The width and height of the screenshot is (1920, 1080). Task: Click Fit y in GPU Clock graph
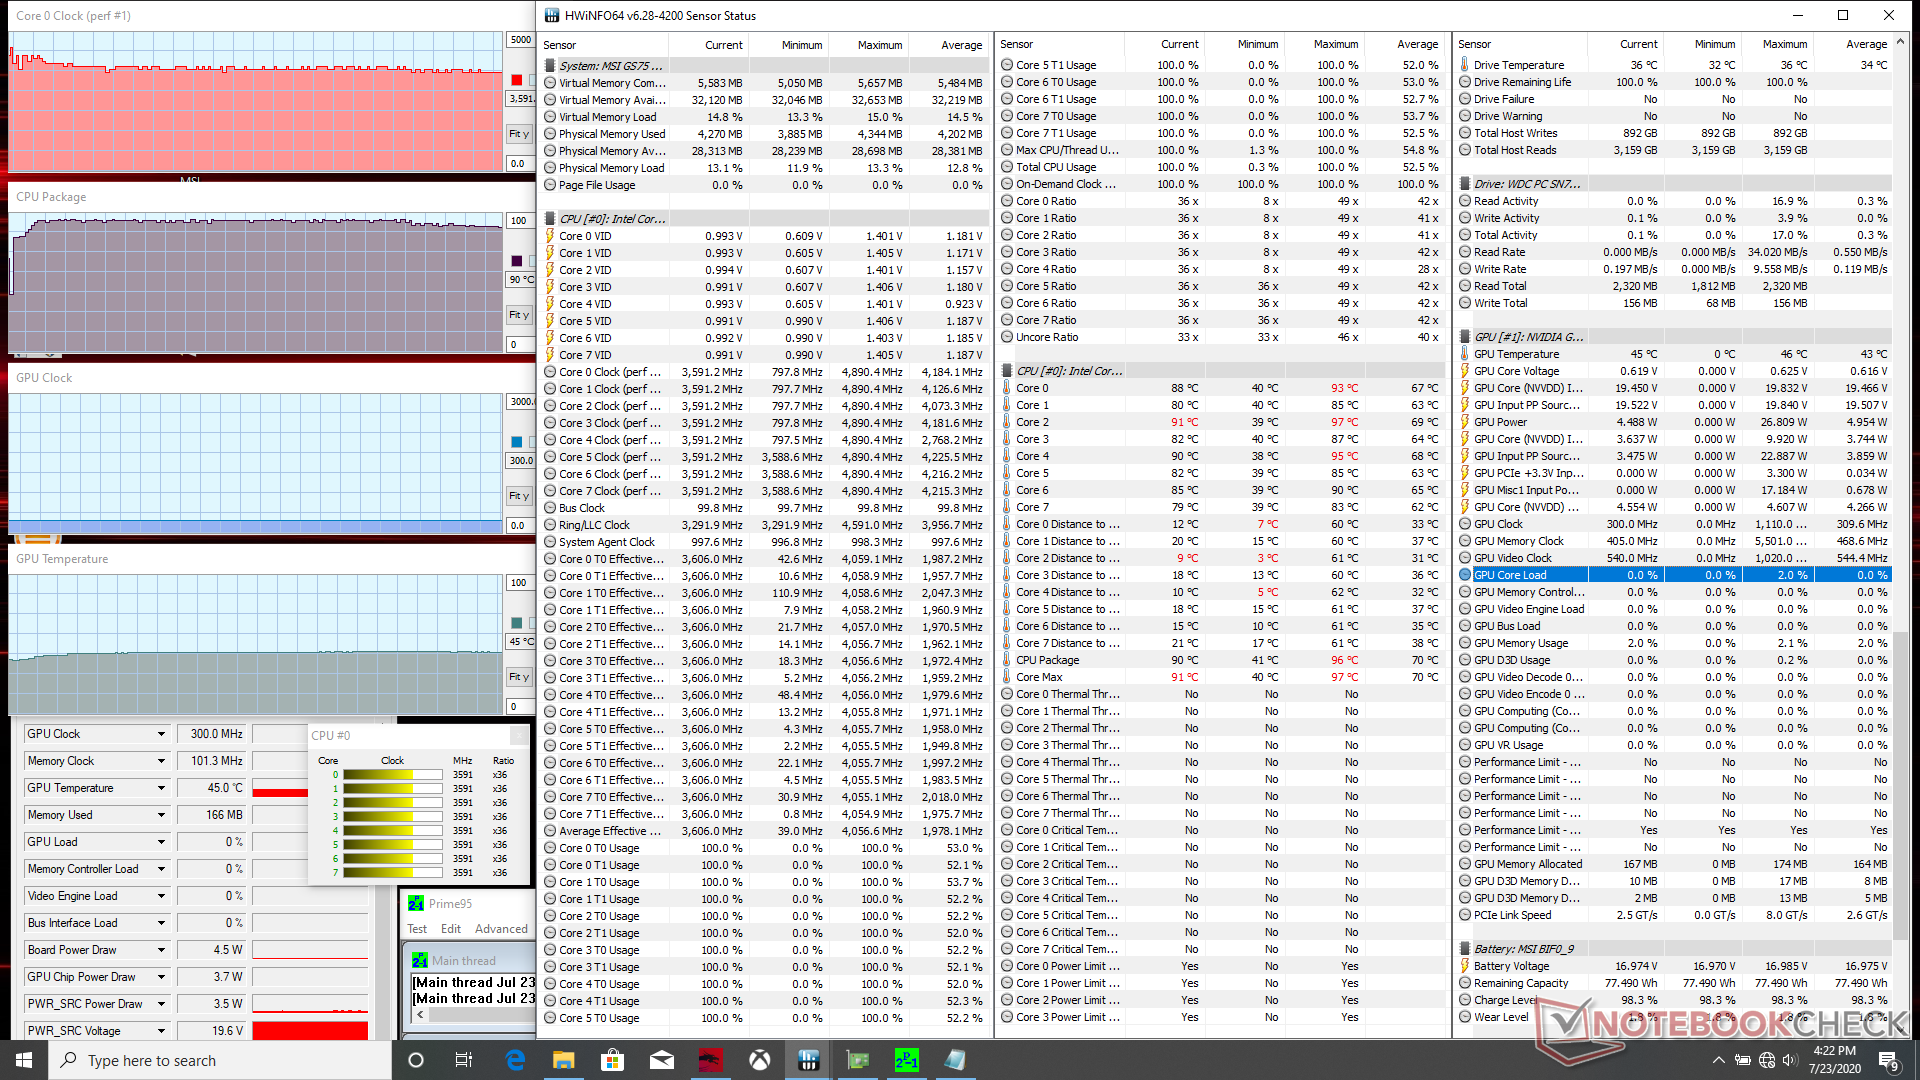tap(520, 496)
